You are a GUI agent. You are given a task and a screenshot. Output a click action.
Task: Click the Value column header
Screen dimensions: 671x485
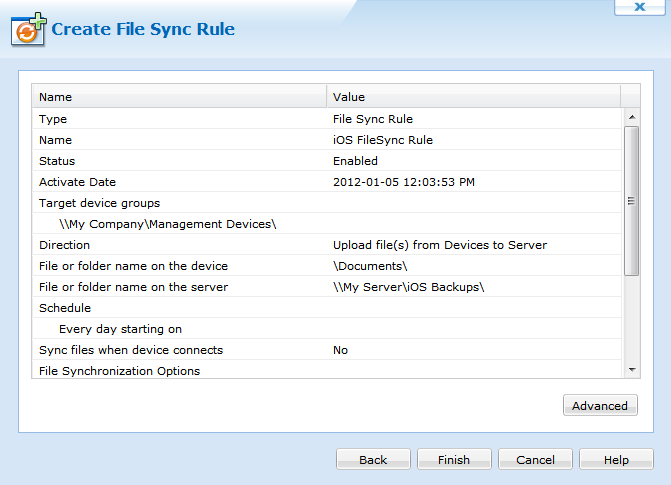pyautogui.click(x=473, y=97)
